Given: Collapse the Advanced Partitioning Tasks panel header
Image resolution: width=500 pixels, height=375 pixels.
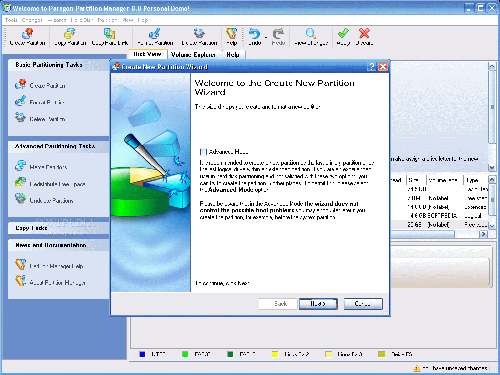Looking at the screenshot, I should [59, 146].
